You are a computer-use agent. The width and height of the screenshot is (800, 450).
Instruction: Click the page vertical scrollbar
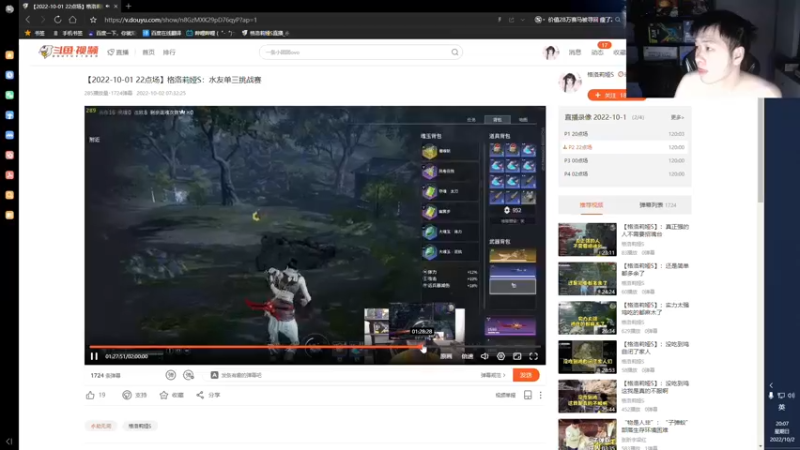760,151
